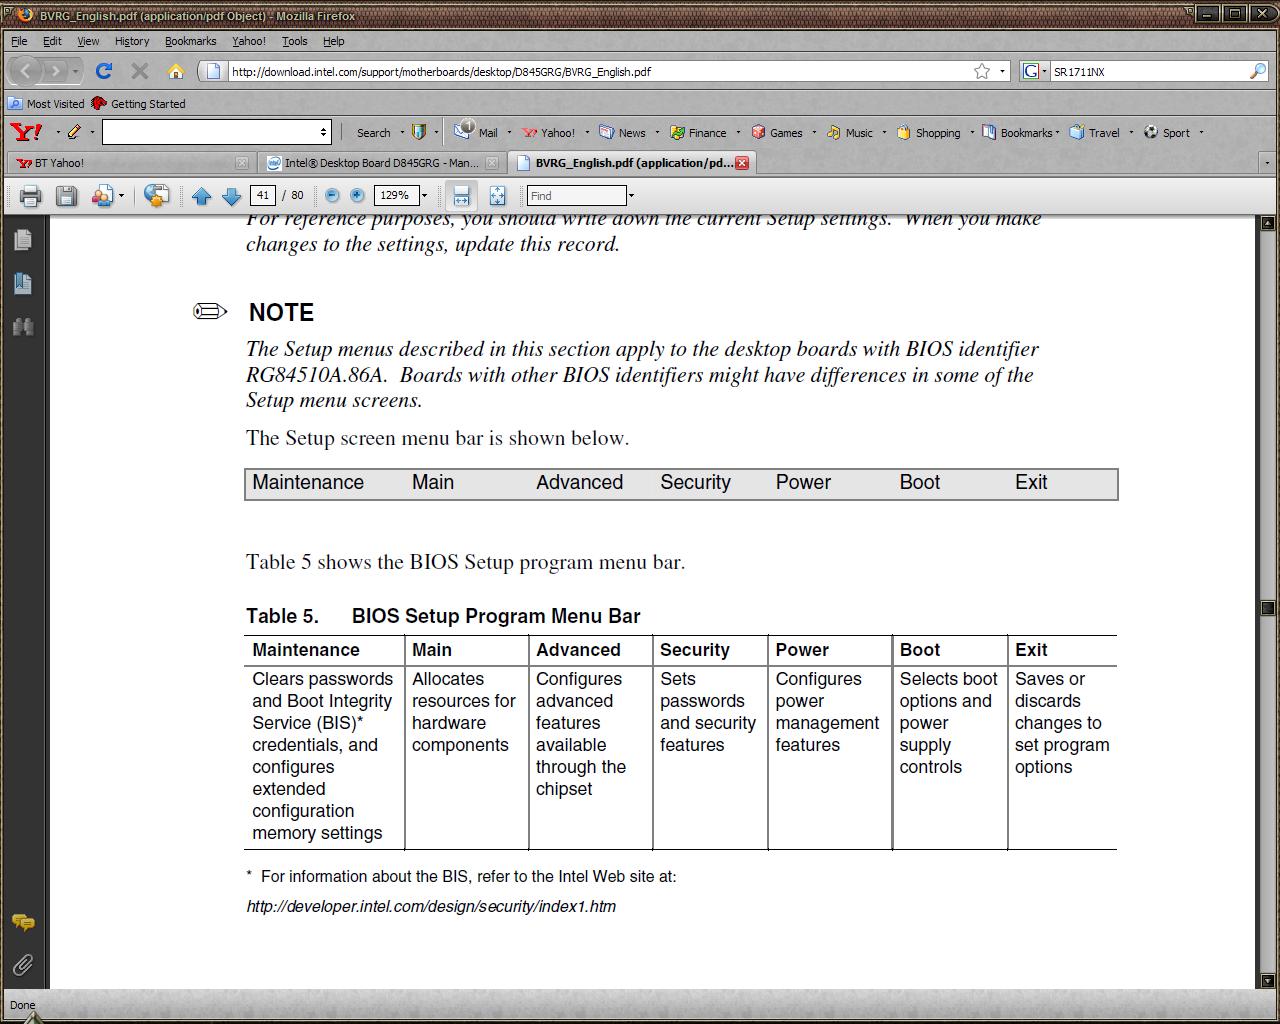Go to next PDF page
1280x1024 pixels.
231,196
